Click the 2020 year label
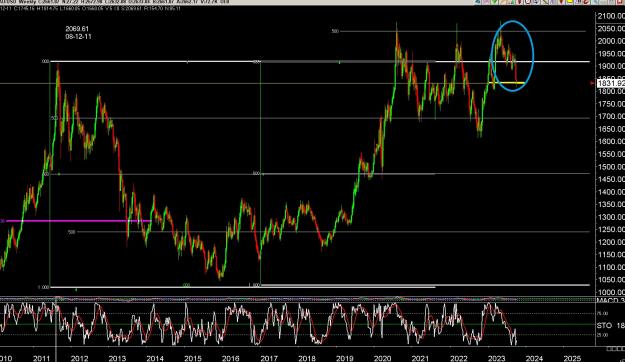The image size is (625, 362). coord(383,358)
